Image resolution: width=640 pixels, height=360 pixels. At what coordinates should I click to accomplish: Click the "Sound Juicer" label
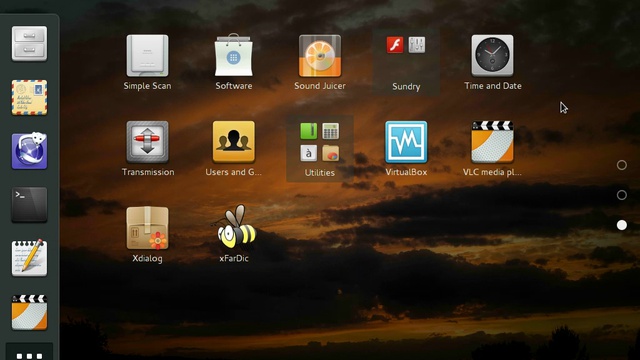point(320,86)
